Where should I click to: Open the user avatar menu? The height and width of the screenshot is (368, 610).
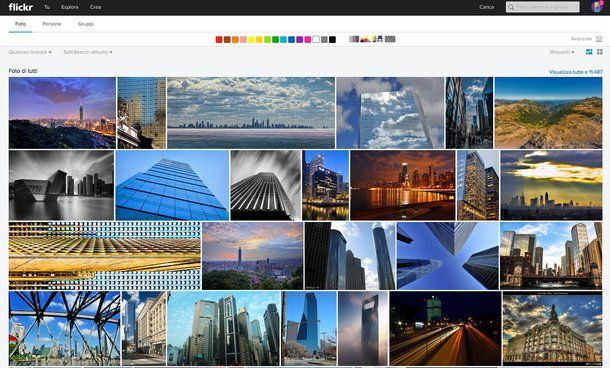click(x=597, y=7)
